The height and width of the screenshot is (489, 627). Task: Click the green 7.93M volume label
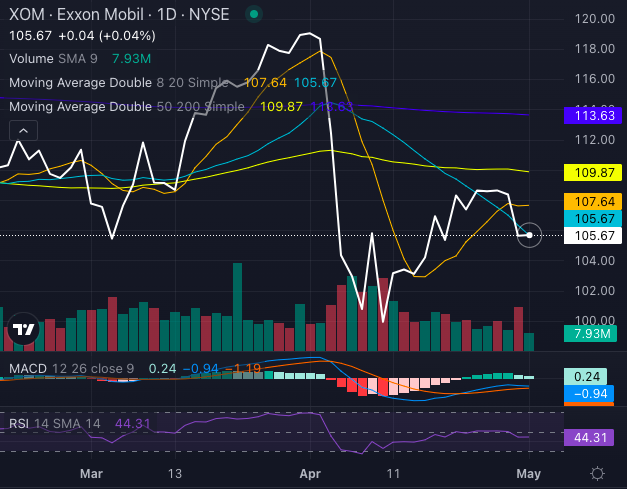click(x=590, y=333)
